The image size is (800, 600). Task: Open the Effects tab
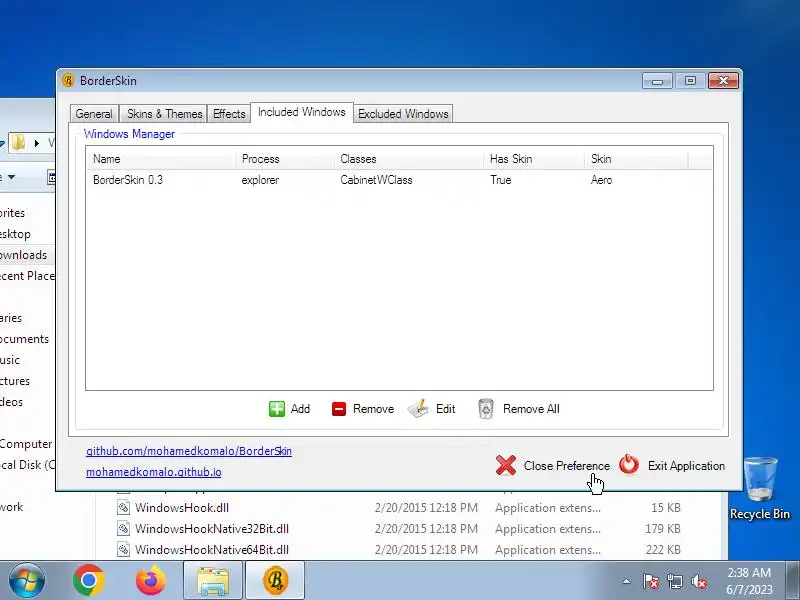click(x=229, y=114)
